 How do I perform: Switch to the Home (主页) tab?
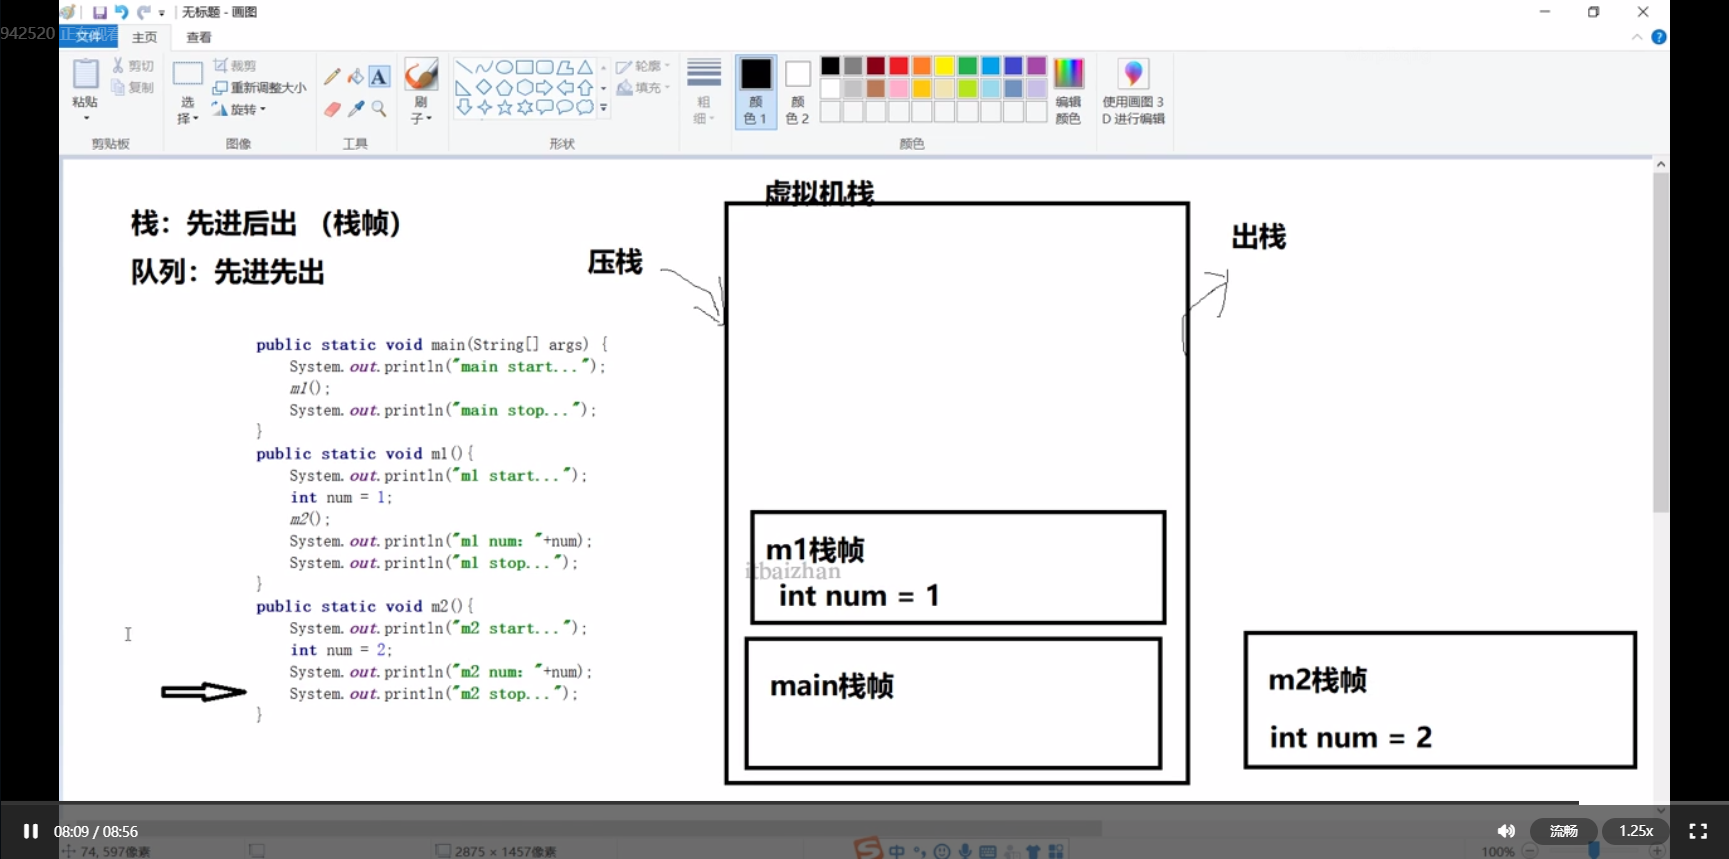[145, 37]
